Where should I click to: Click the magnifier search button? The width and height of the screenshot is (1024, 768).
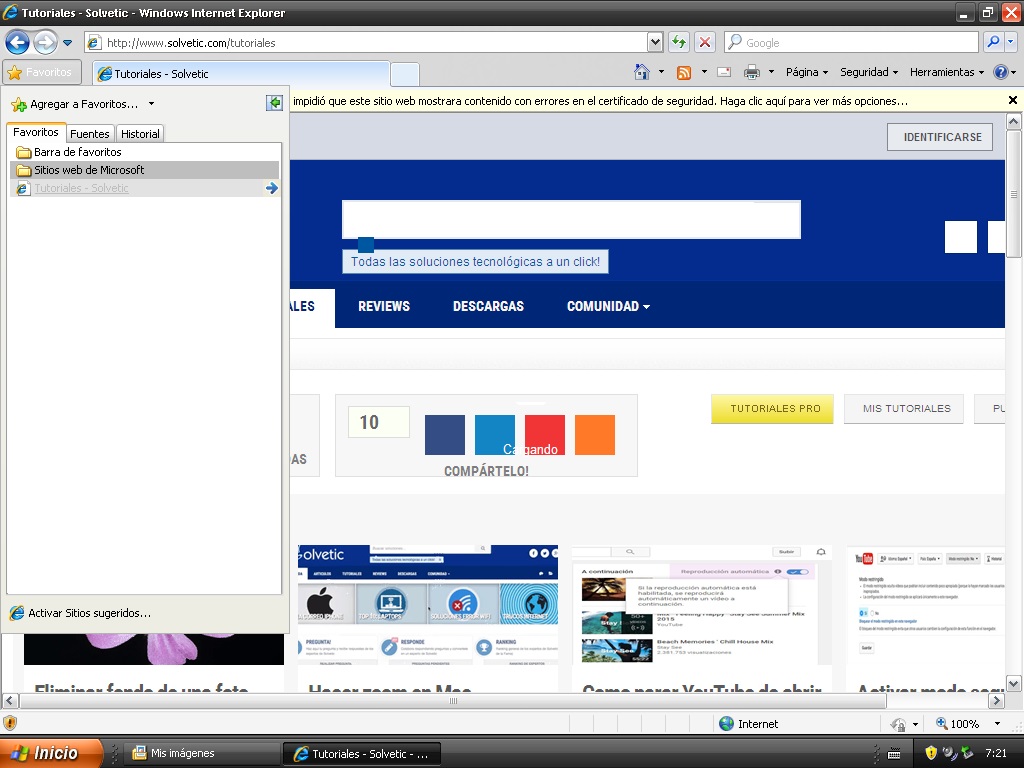(x=993, y=42)
